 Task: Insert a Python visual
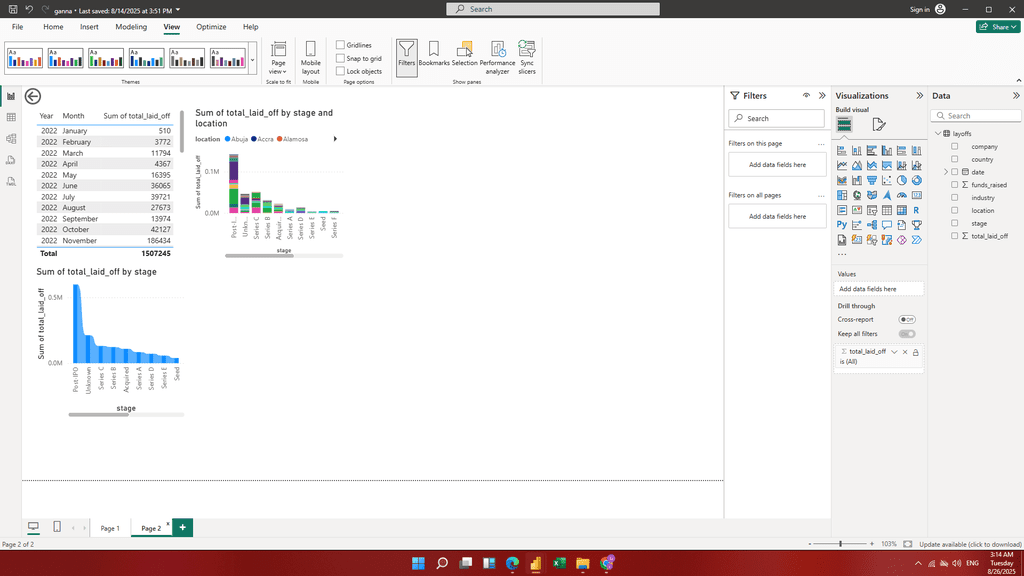(842, 225)
